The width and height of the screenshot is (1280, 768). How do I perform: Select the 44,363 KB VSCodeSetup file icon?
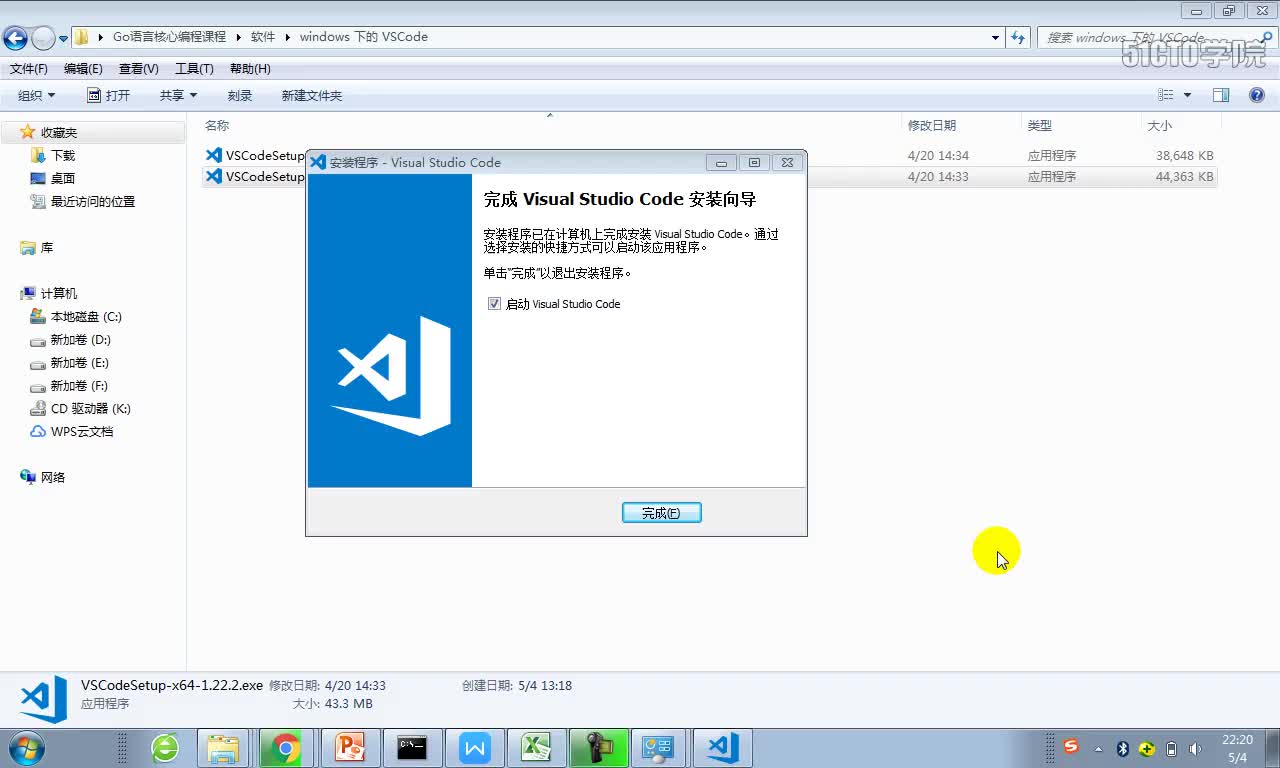[213, 176]
